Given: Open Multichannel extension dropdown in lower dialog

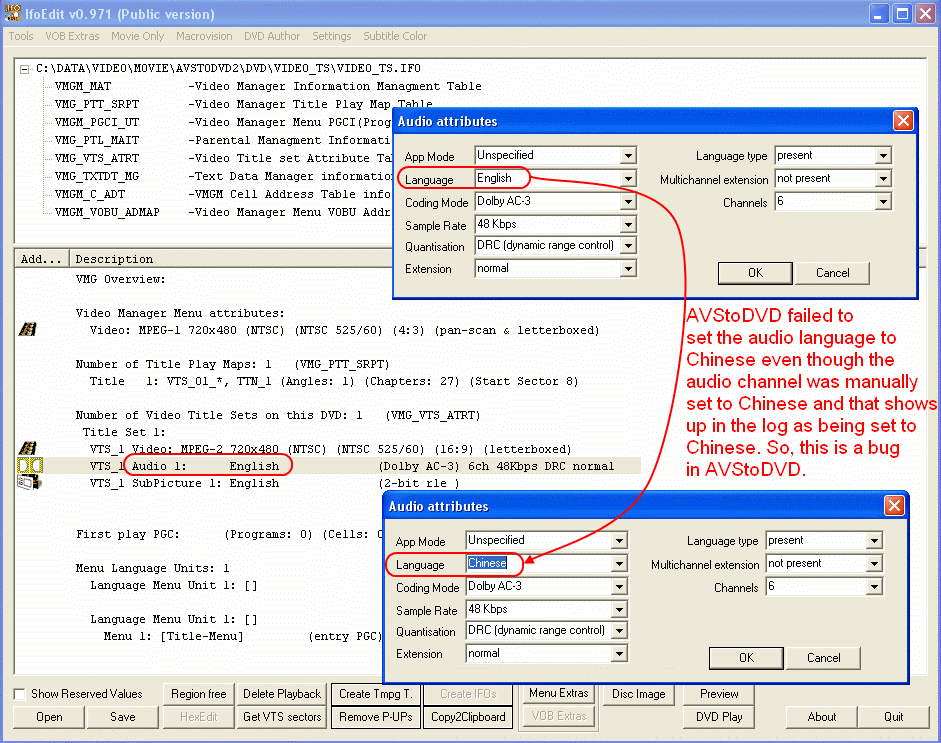Looking at the screenshot, I should coord(874,564).
